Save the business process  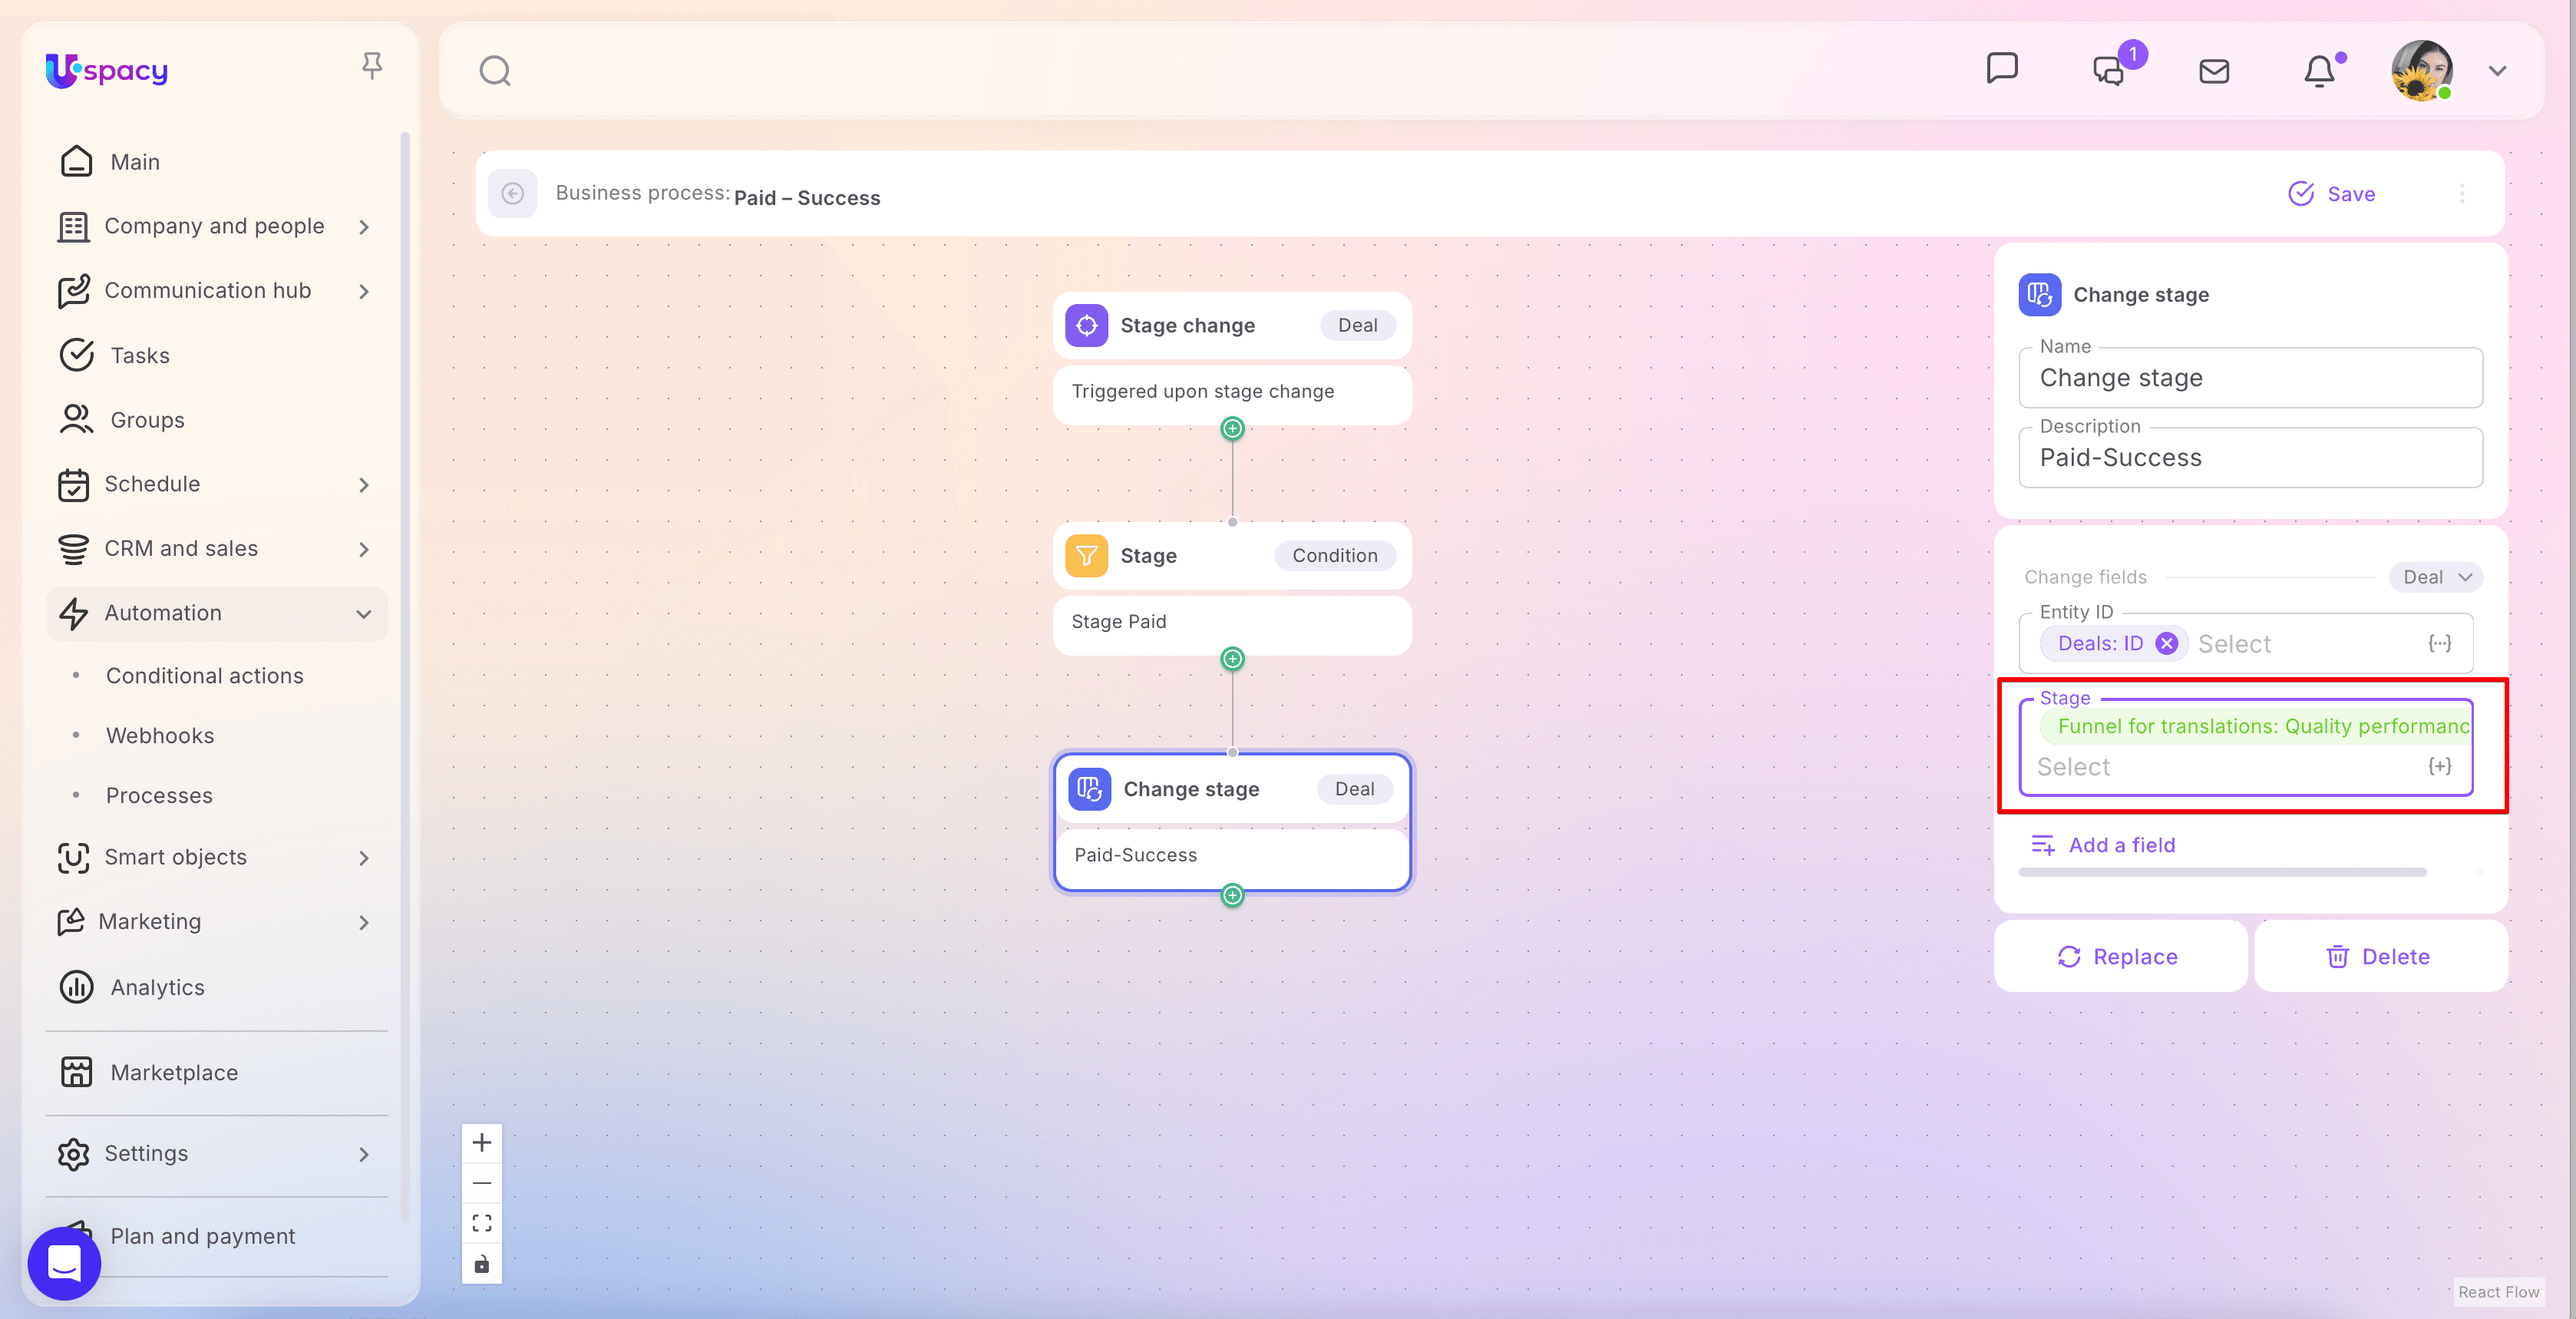pos(2332,193)
